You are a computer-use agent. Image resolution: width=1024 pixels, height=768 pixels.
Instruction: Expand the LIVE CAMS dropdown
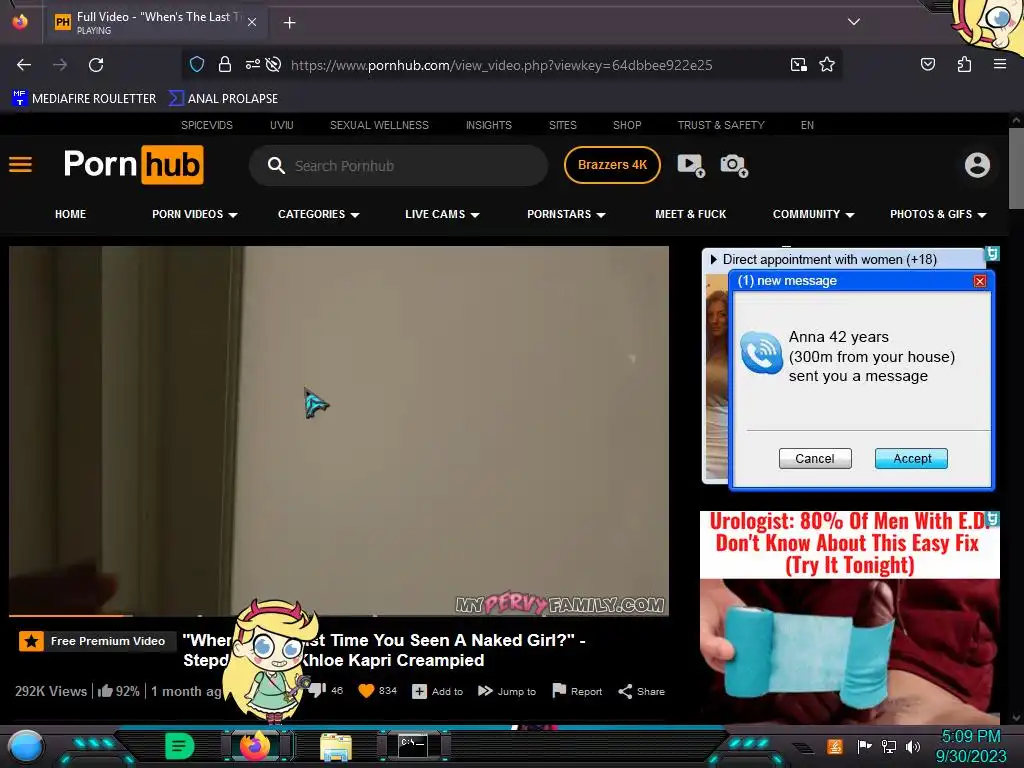click(442, 214)
